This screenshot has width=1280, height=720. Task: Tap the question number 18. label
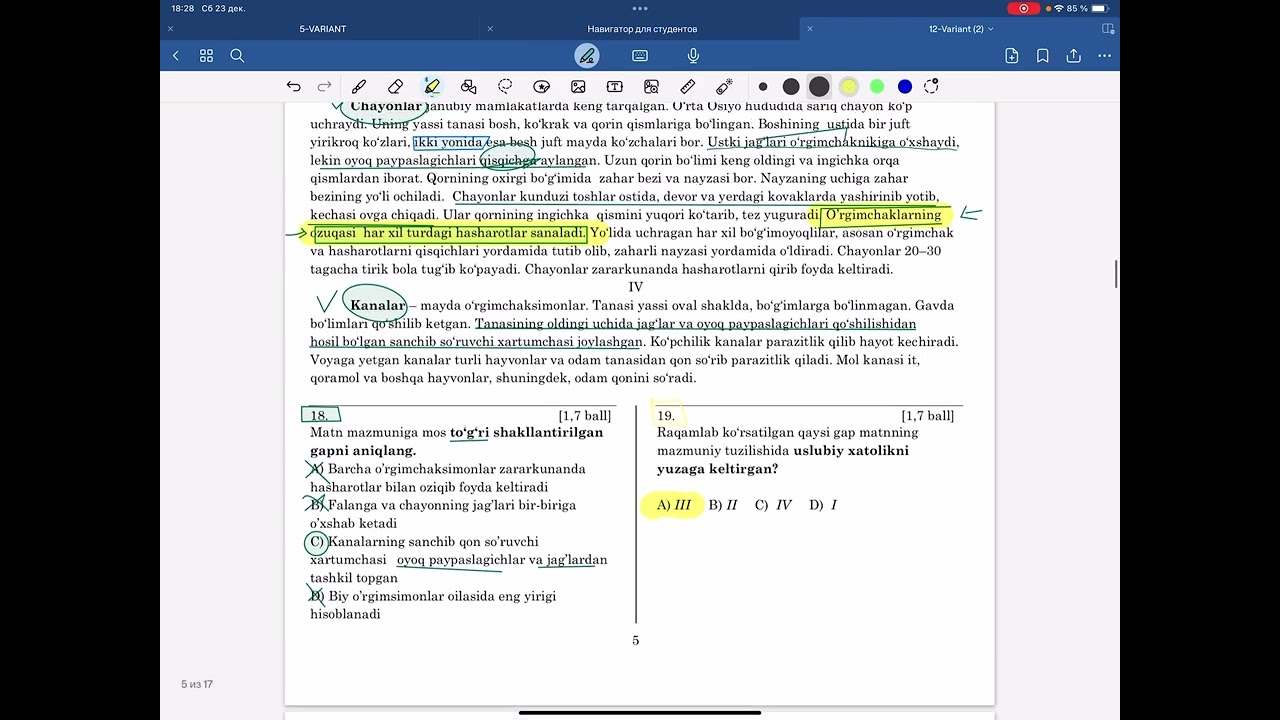(x=320, y=415)
